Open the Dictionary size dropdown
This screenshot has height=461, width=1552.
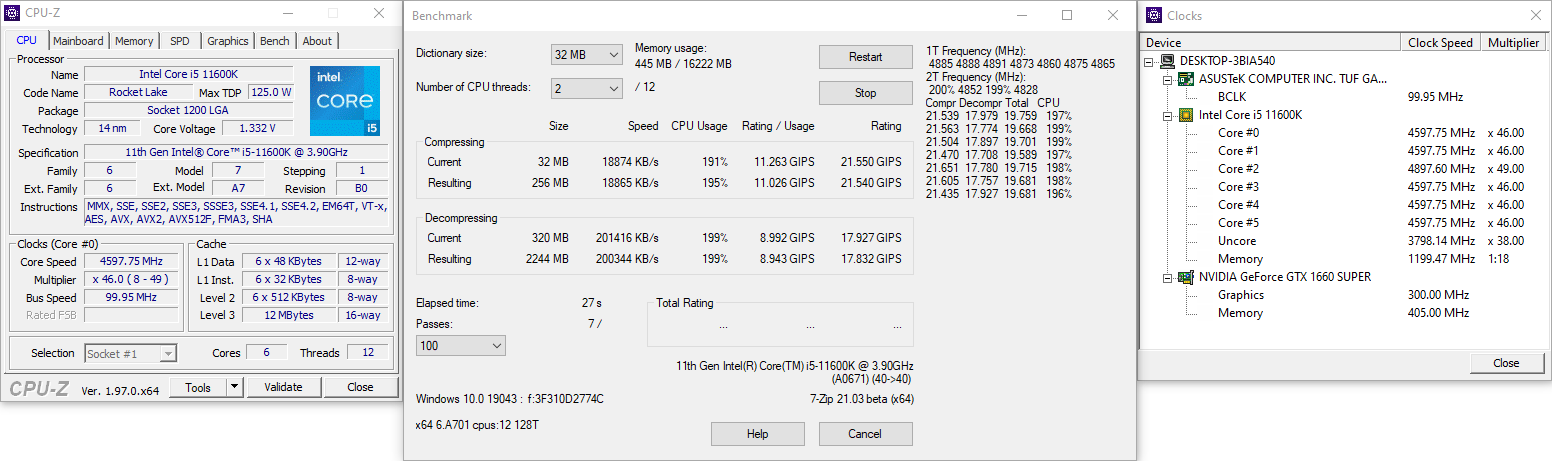(x=587, y=54)
